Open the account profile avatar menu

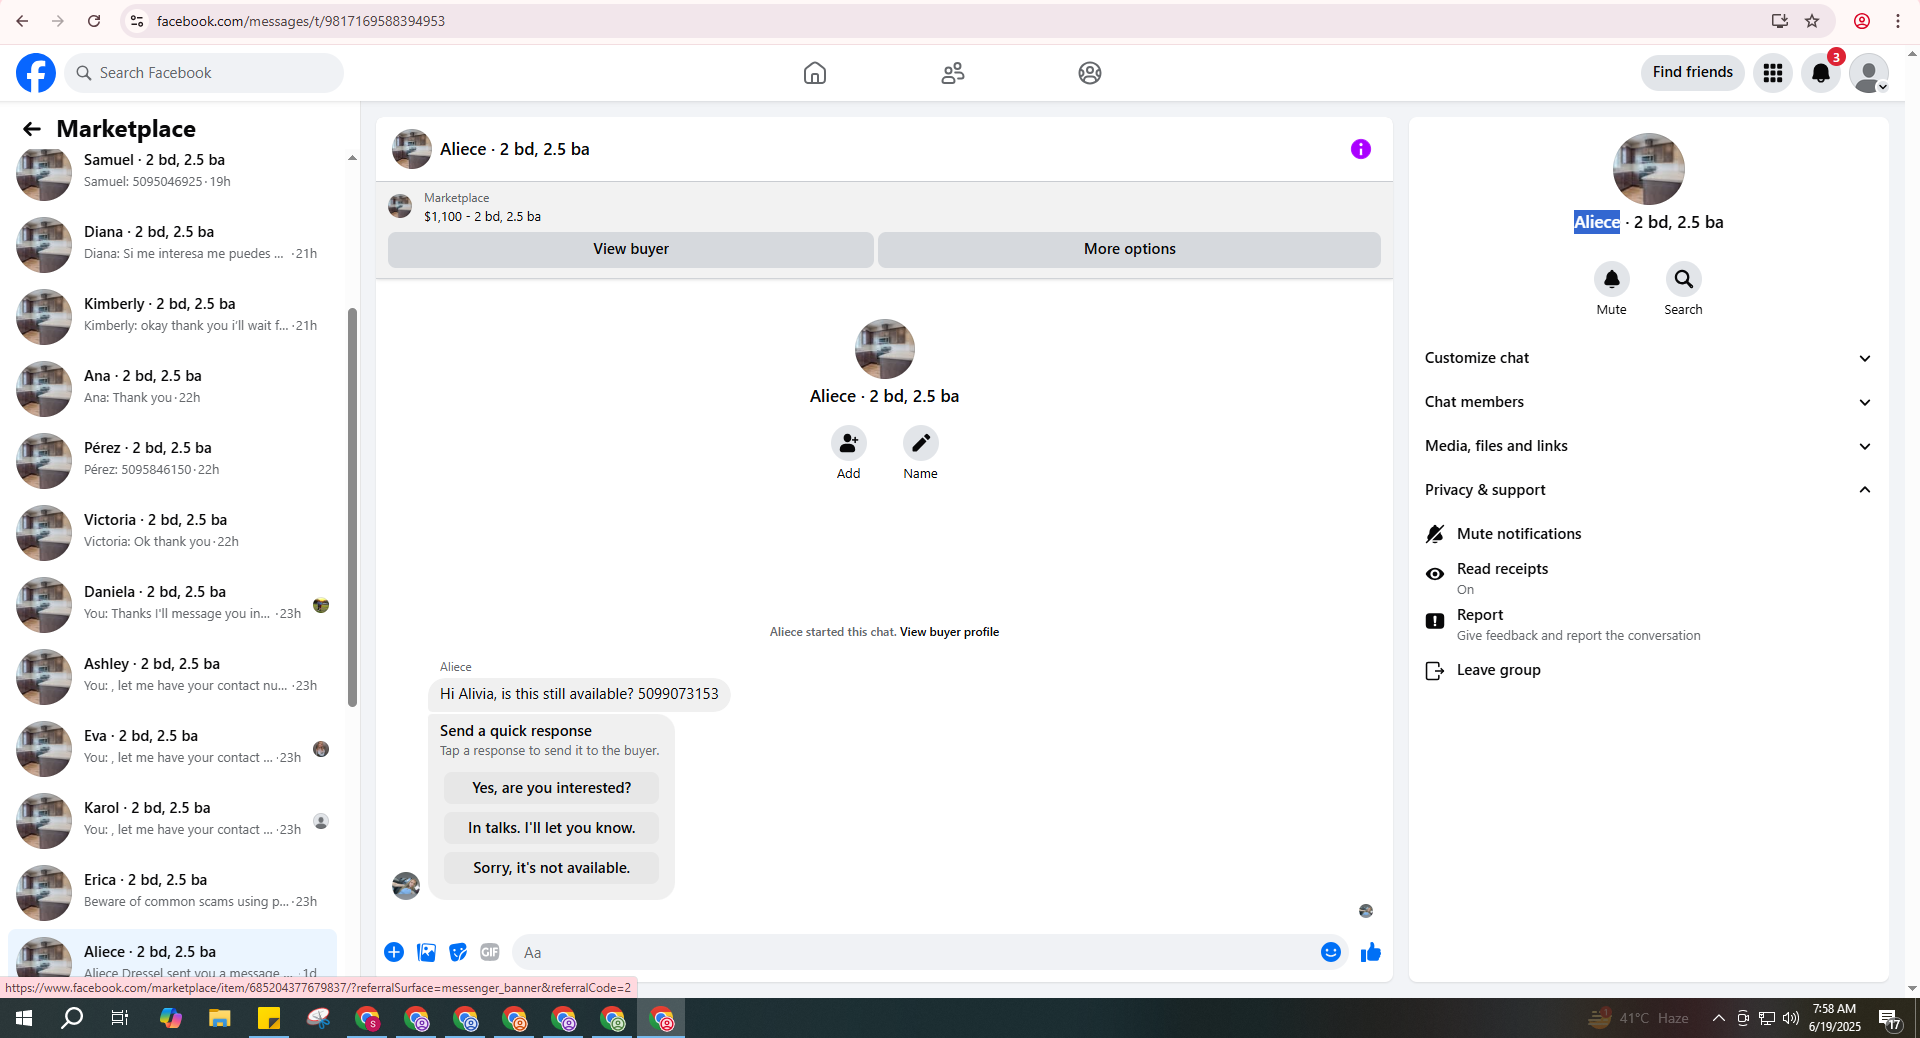point(1869,73)
